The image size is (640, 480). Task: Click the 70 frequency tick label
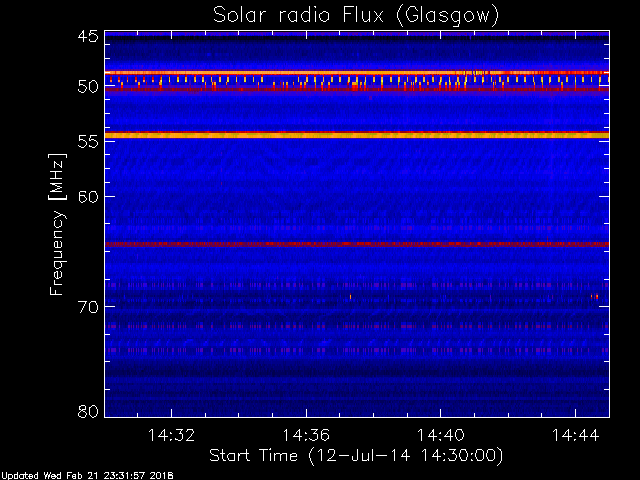[88, 307]
